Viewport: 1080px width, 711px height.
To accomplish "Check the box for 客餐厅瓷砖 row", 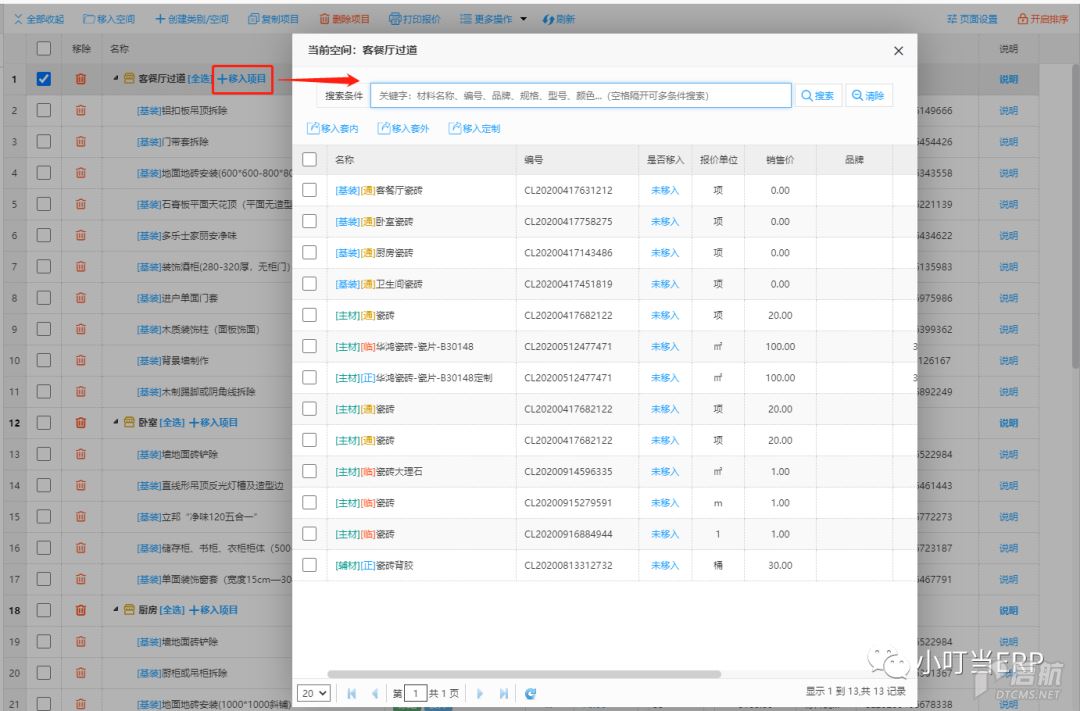I will 309,190.
